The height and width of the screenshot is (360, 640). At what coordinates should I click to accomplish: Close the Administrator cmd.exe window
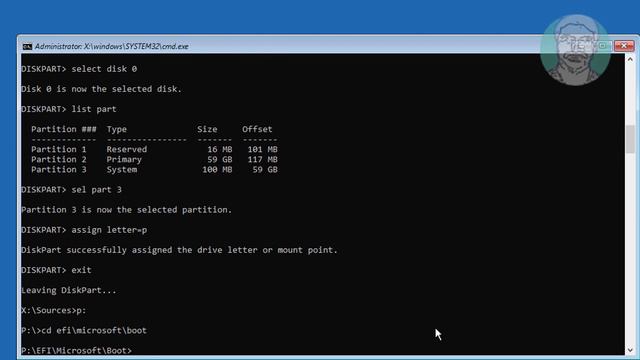pos(624,46)
